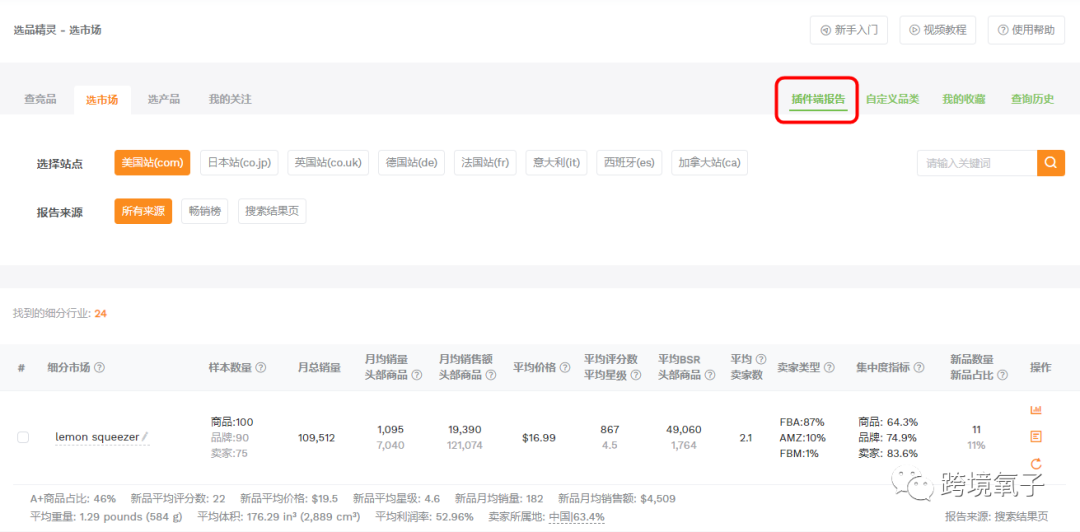Switch to 查竞品 tab
Viewport: 1080px width, 532px height.
click(40, 100)
